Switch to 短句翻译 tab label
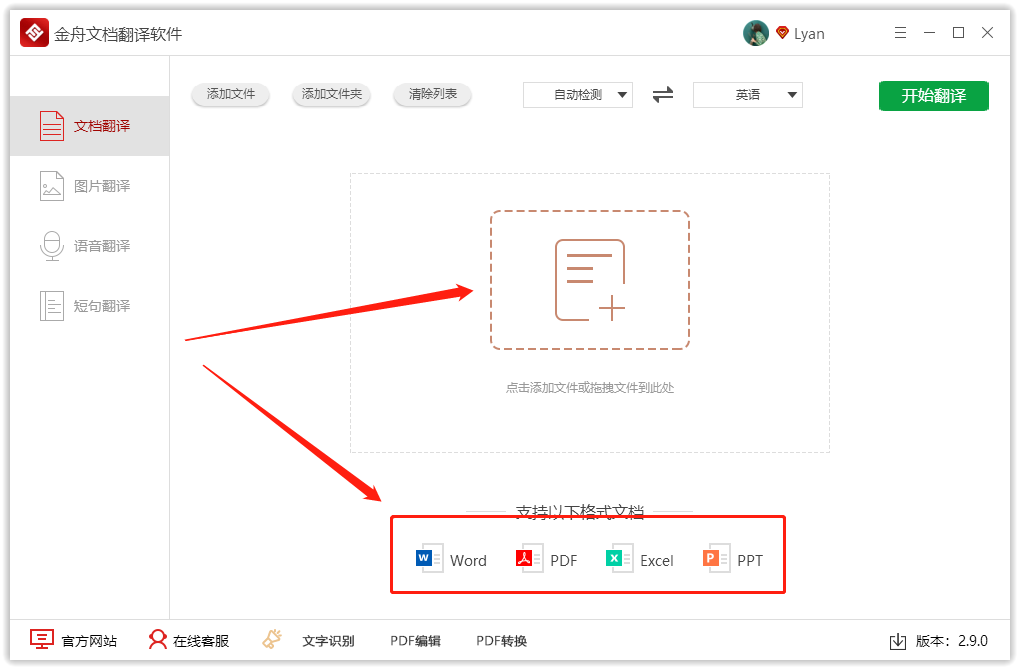Screen dimensions: 1020x670 (x=102, y=306)
